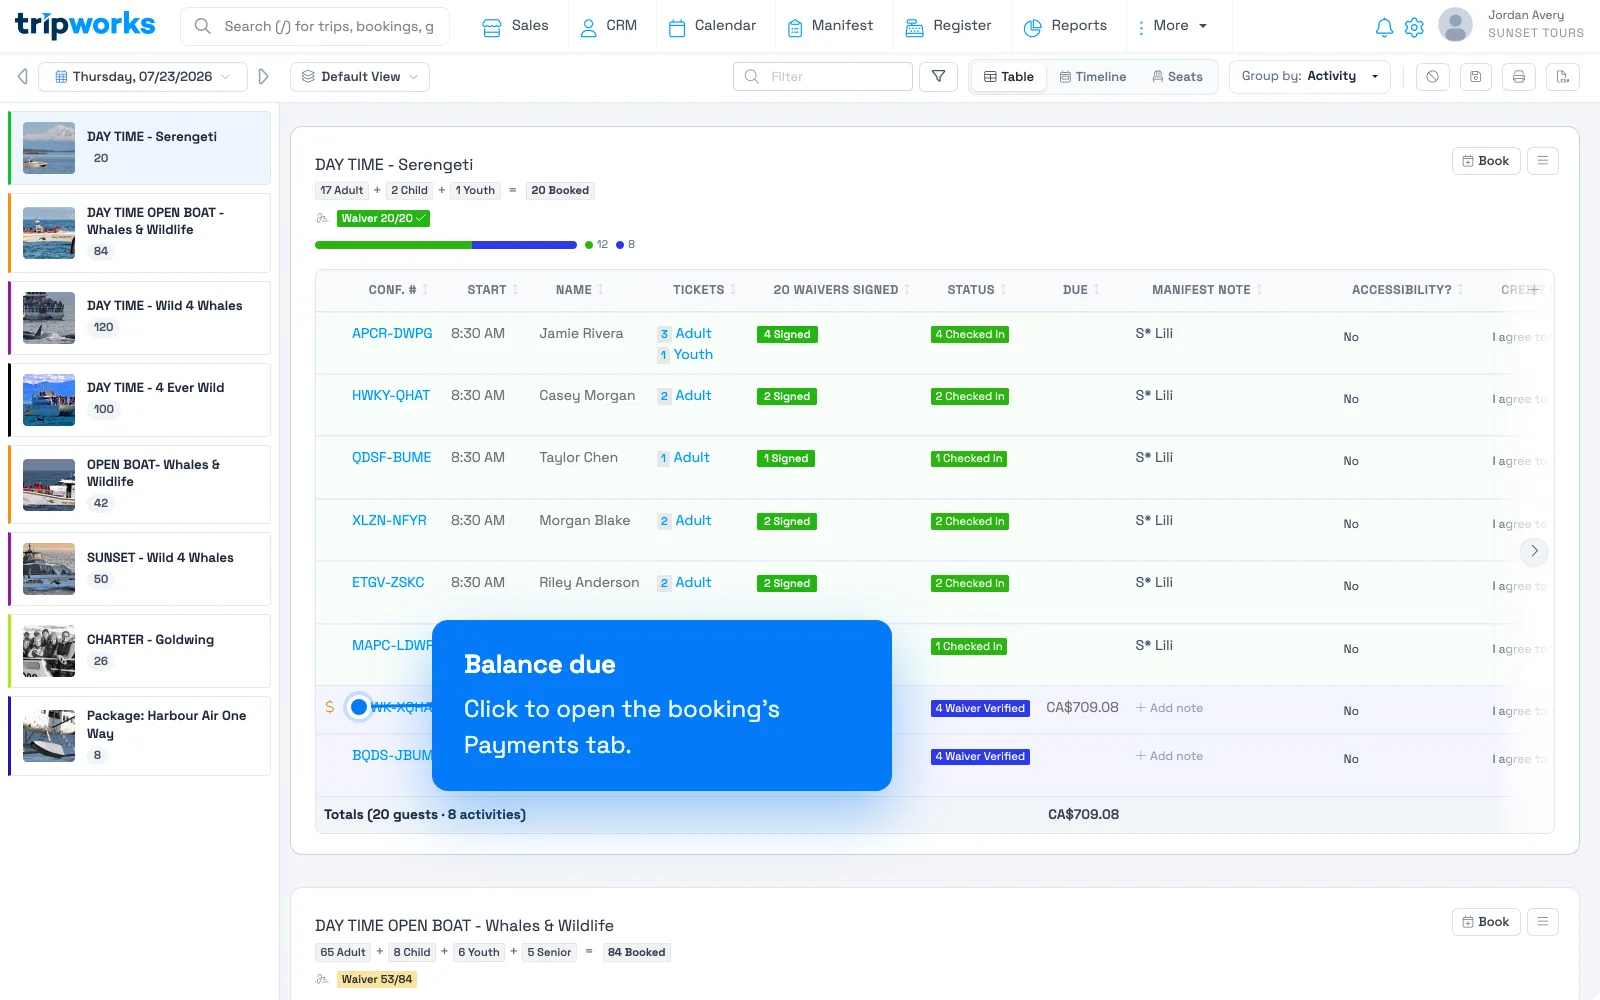Click the Waiver 20/20 badge

coord(383,218)
